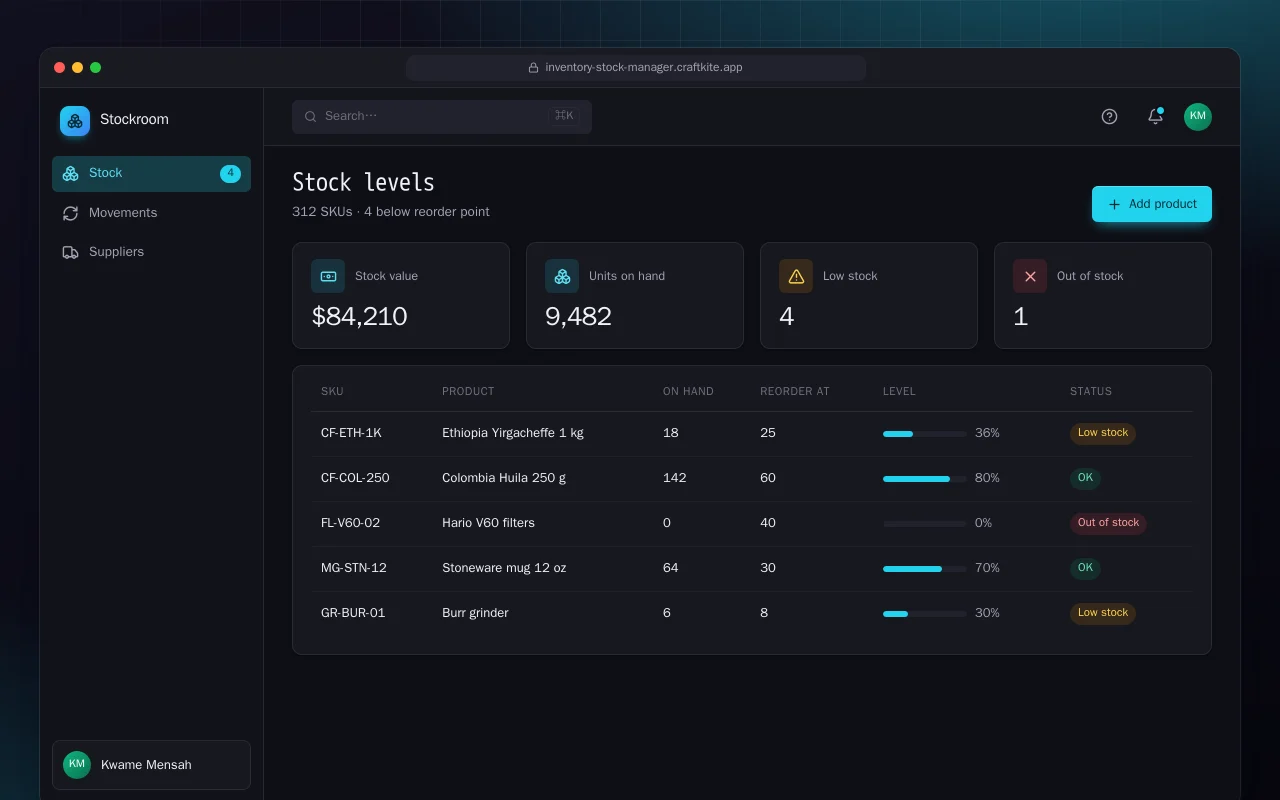1280x800 pixels.
Task: Click the ON HAND column header
Action: point(688,392)
